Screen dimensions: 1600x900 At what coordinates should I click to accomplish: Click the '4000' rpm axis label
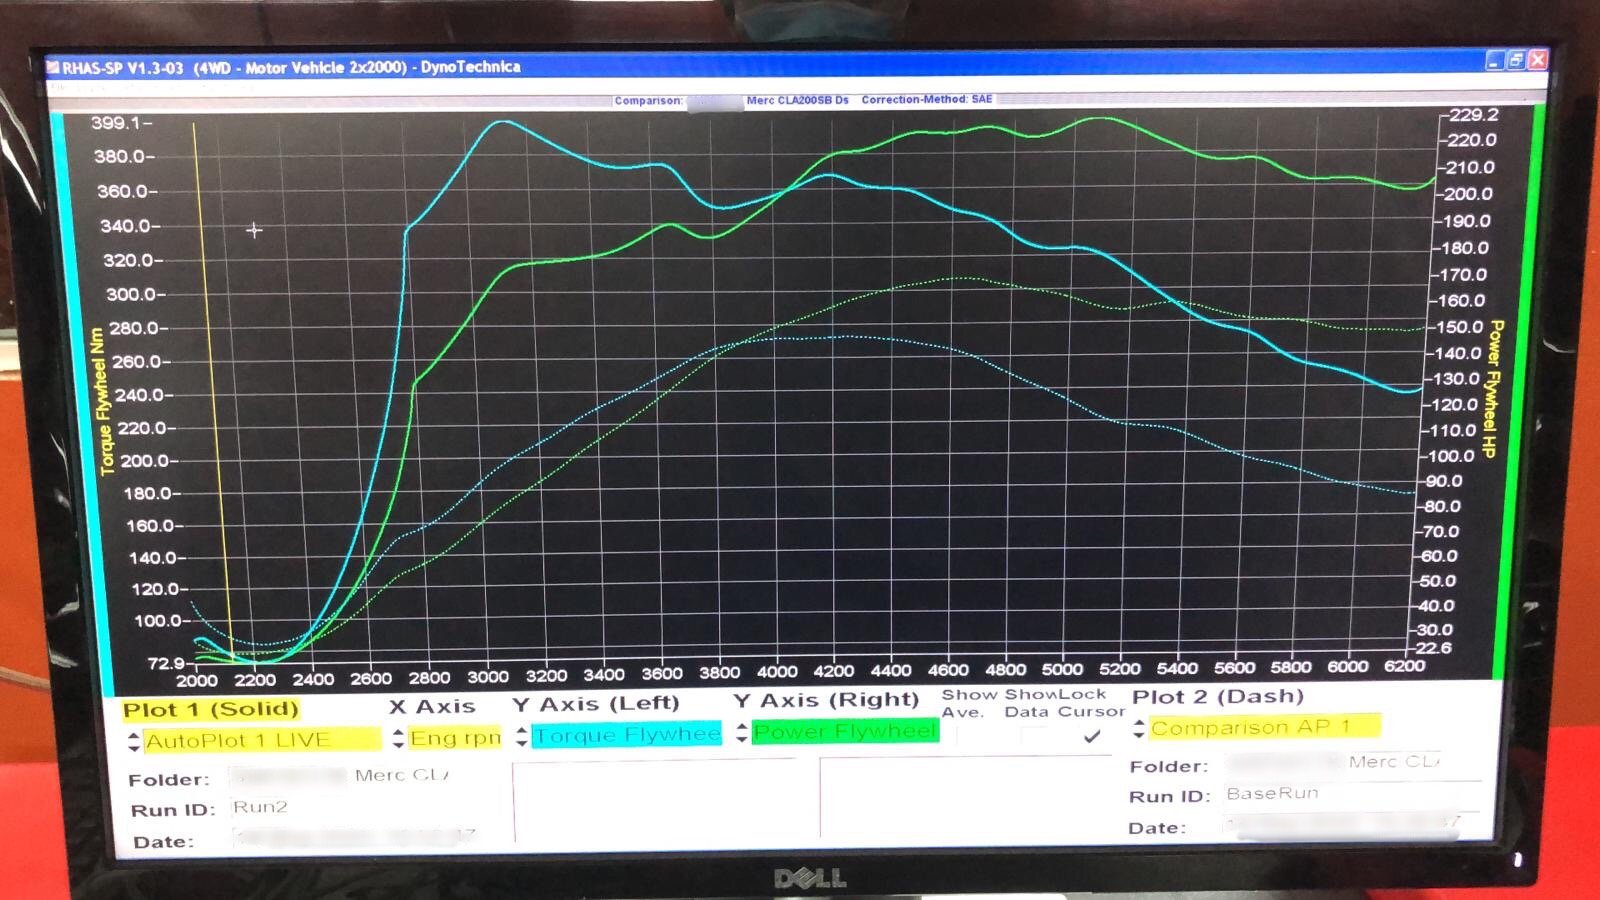pyautogui.click(x=777, y=672)
